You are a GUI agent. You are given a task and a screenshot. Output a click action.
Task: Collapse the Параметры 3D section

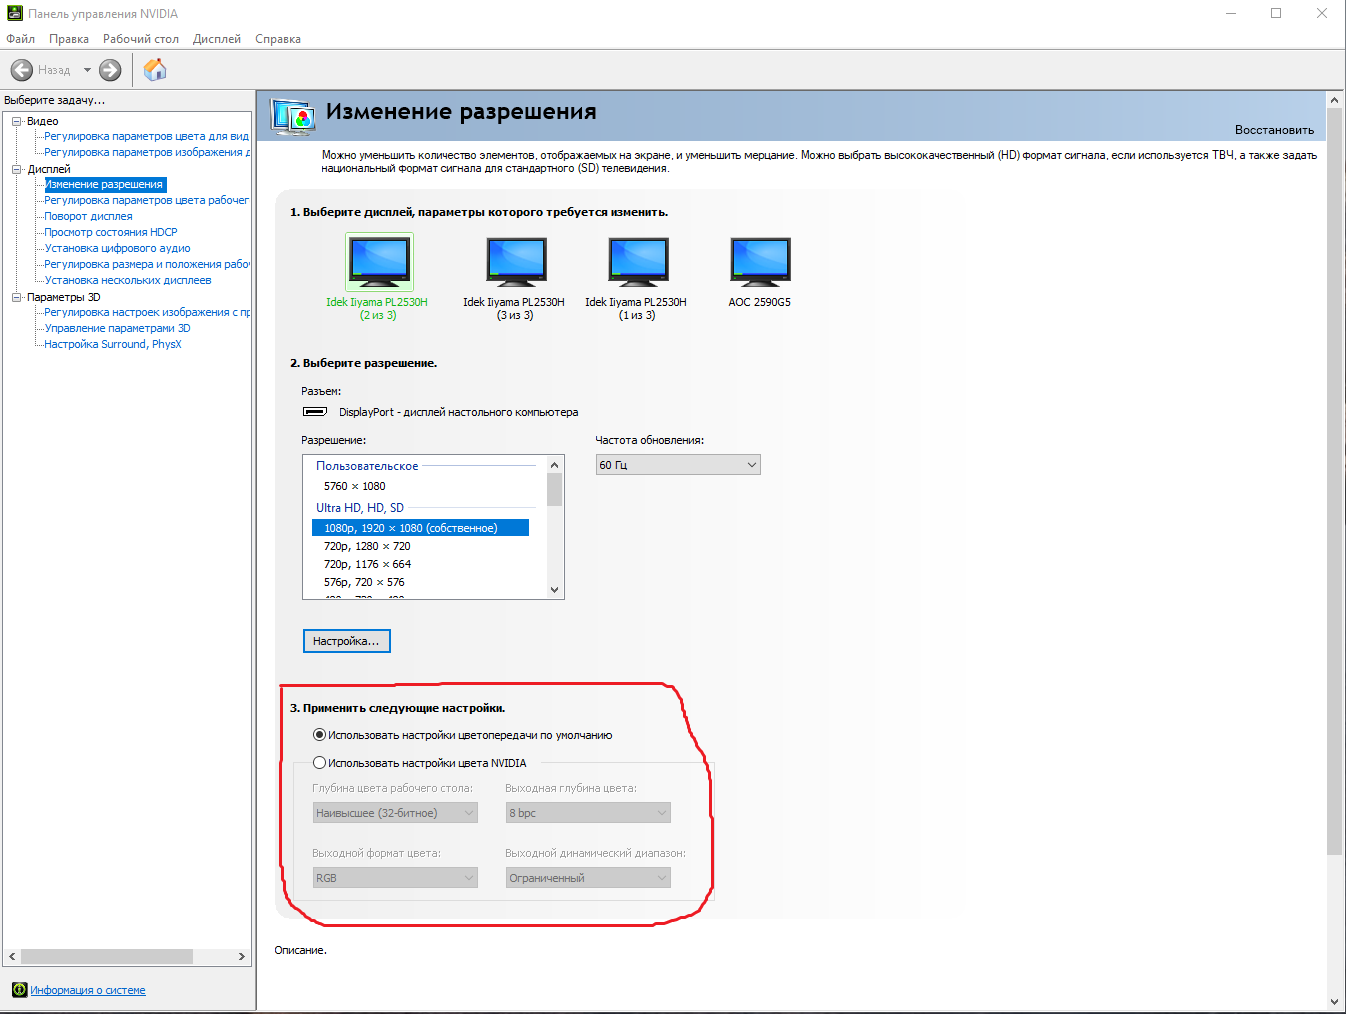16,296
